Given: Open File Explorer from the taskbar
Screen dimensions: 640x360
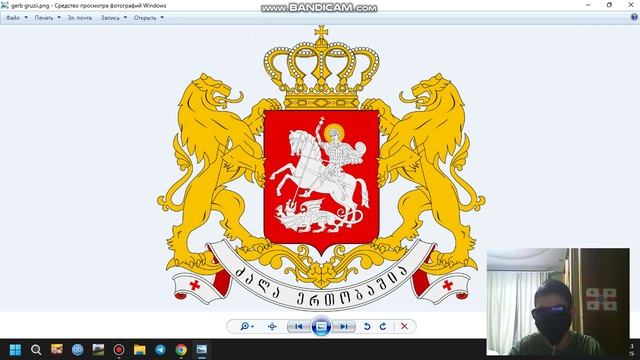Looking at the screenshot, I should pyautogui.click(x=140, y=350).
